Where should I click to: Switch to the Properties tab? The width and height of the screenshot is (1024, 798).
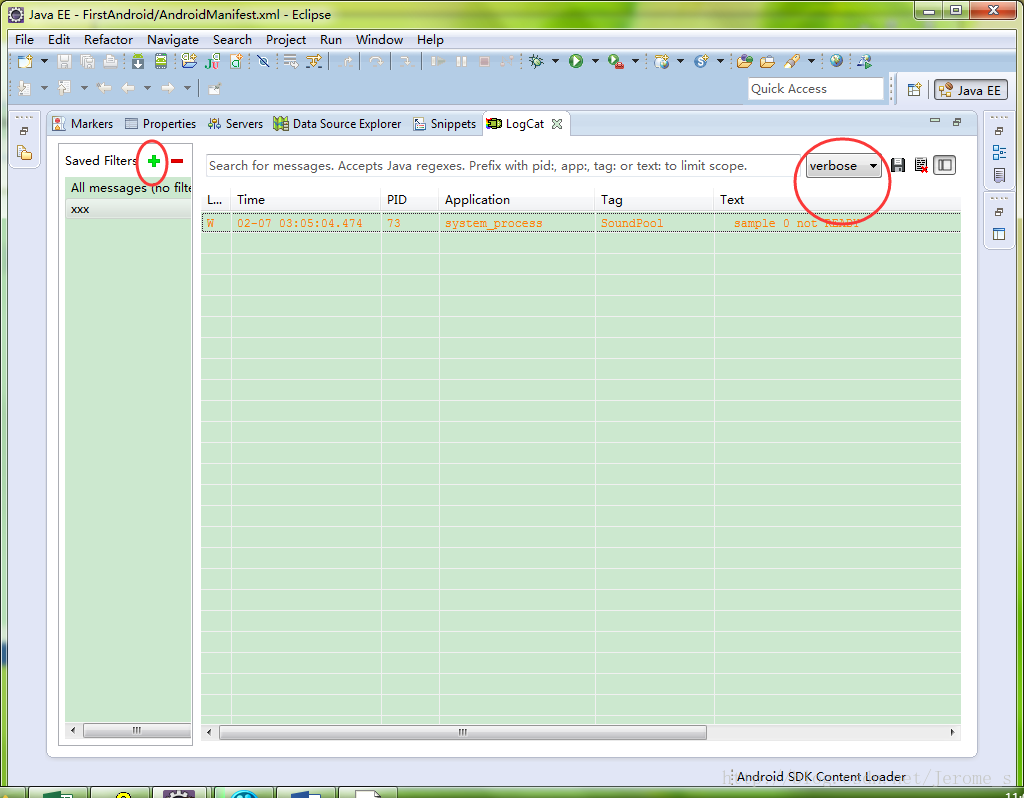pyautogui.click(x=160, y=123)
